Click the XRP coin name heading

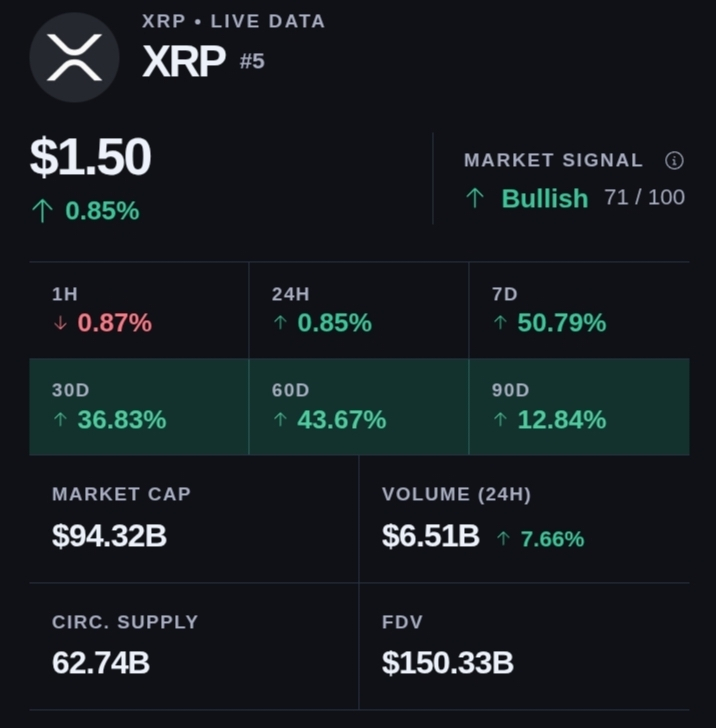[x=184, y=61]
